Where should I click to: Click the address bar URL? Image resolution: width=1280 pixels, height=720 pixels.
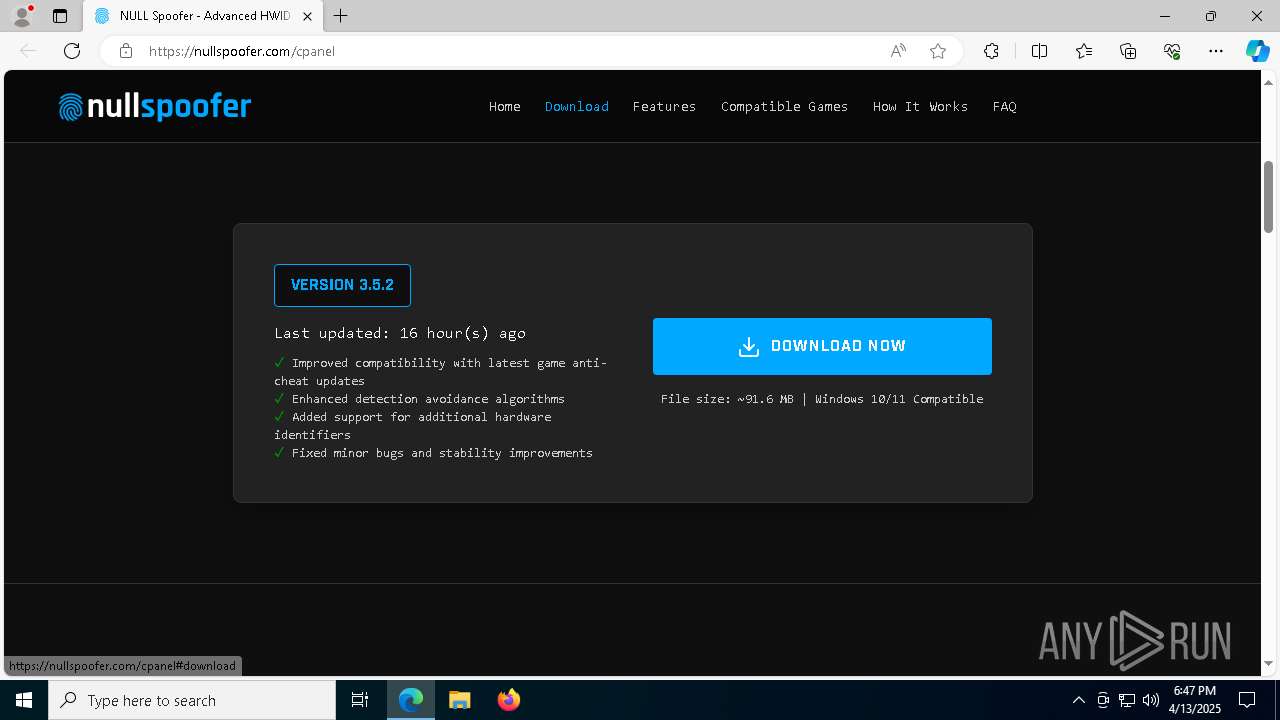pyautogui.click(x=241, y=51)
